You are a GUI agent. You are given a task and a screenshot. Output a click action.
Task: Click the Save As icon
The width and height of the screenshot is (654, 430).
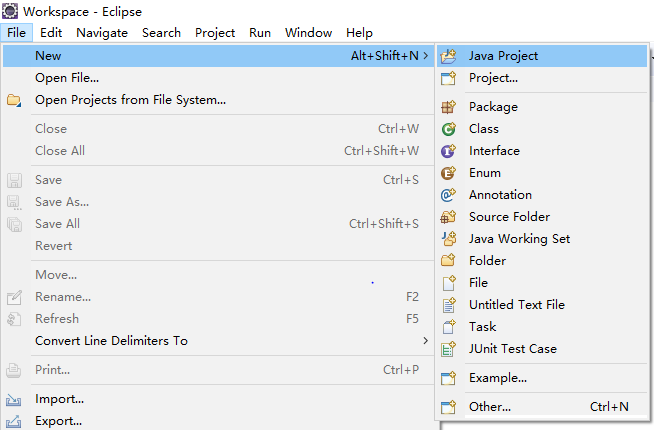coord(14,202)
